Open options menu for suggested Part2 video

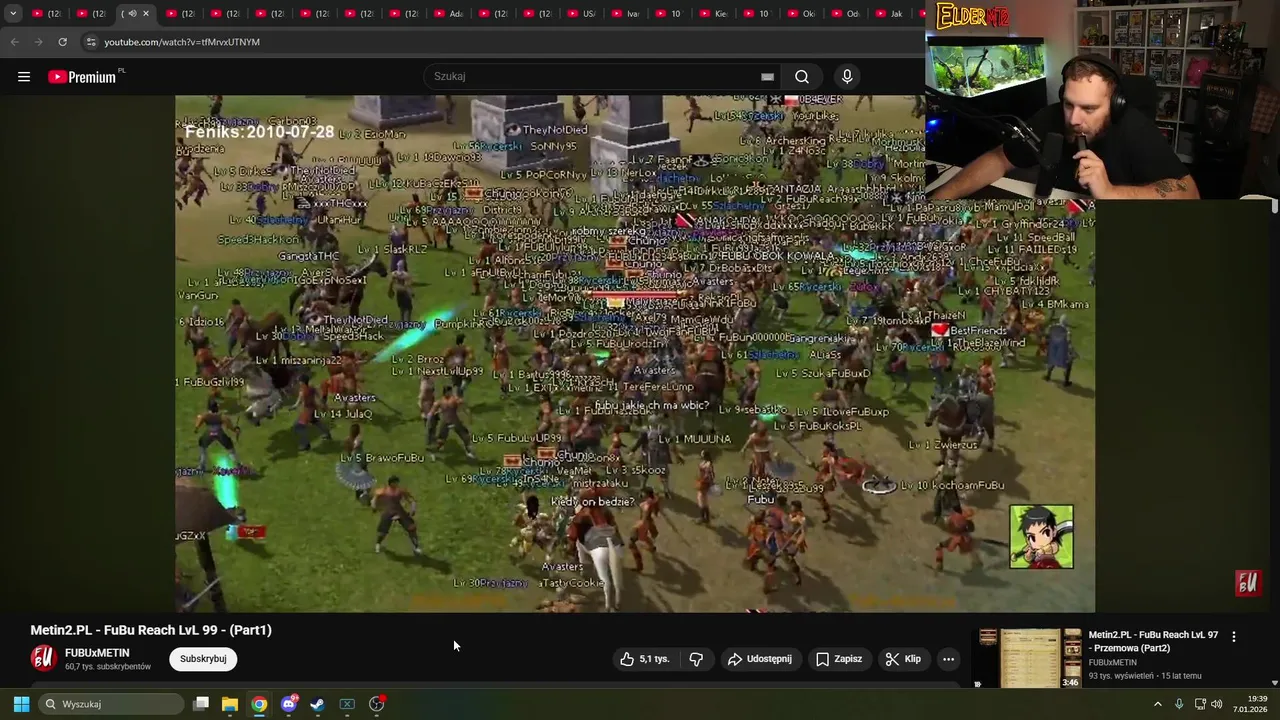[x=1233, y=636]
